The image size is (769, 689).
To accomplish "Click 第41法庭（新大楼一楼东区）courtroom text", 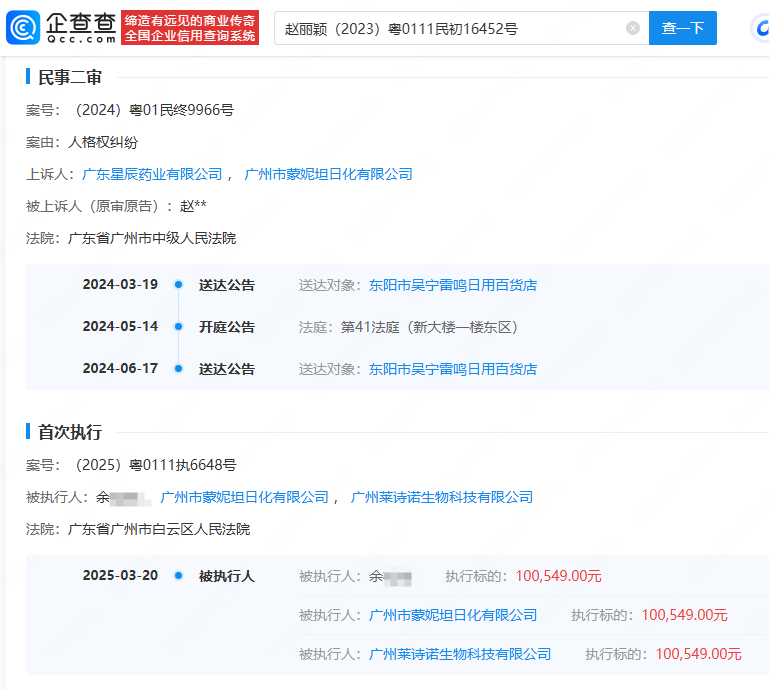I will click(x=429, y=327).
